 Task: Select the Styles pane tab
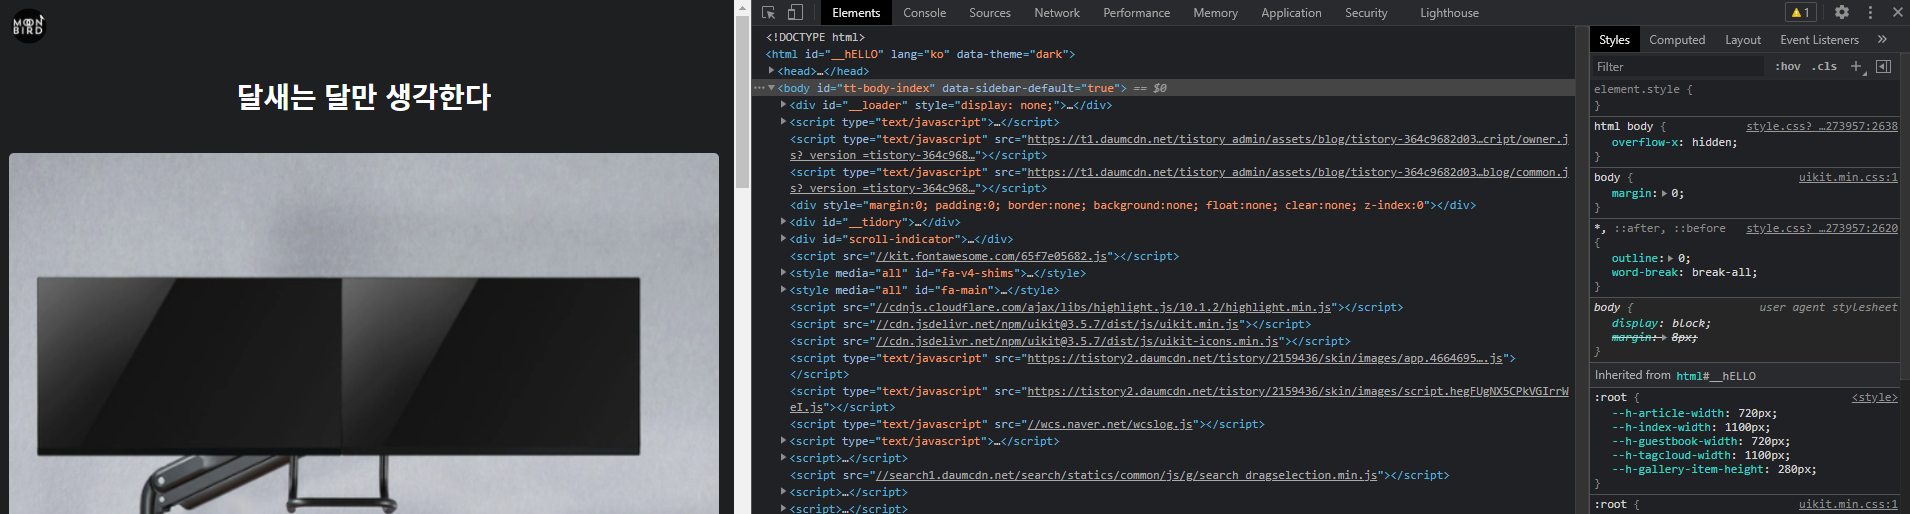tap(1614, 40)
